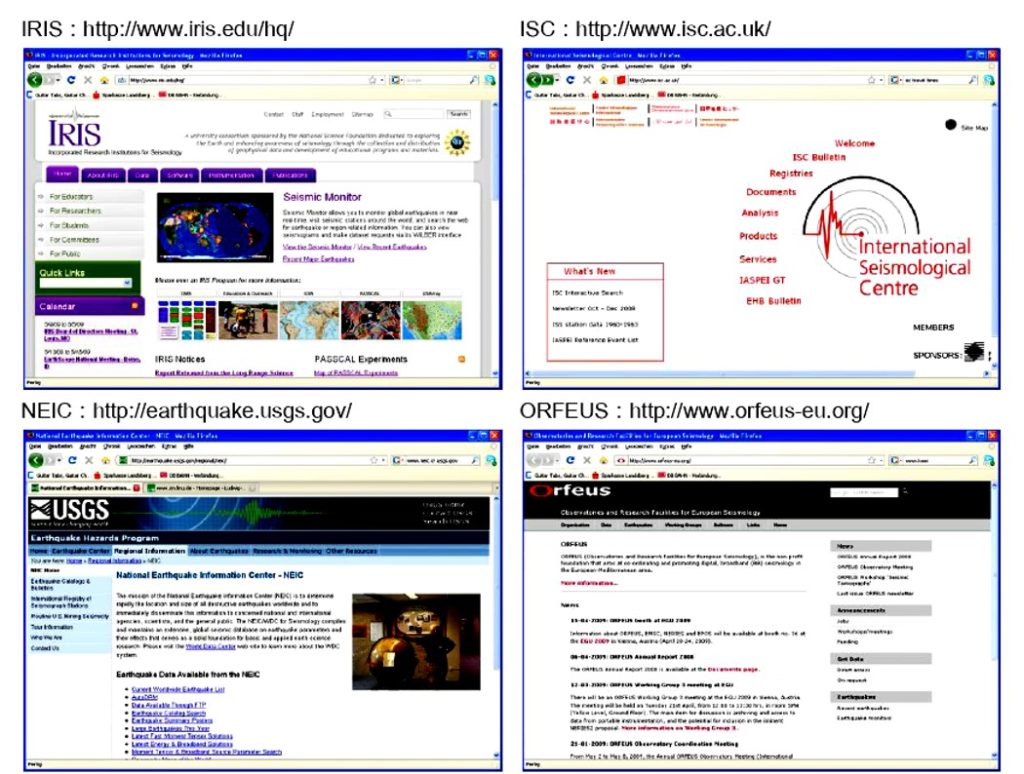Click the Back arrow in the IRIS browser window

[x=35, y=80]
